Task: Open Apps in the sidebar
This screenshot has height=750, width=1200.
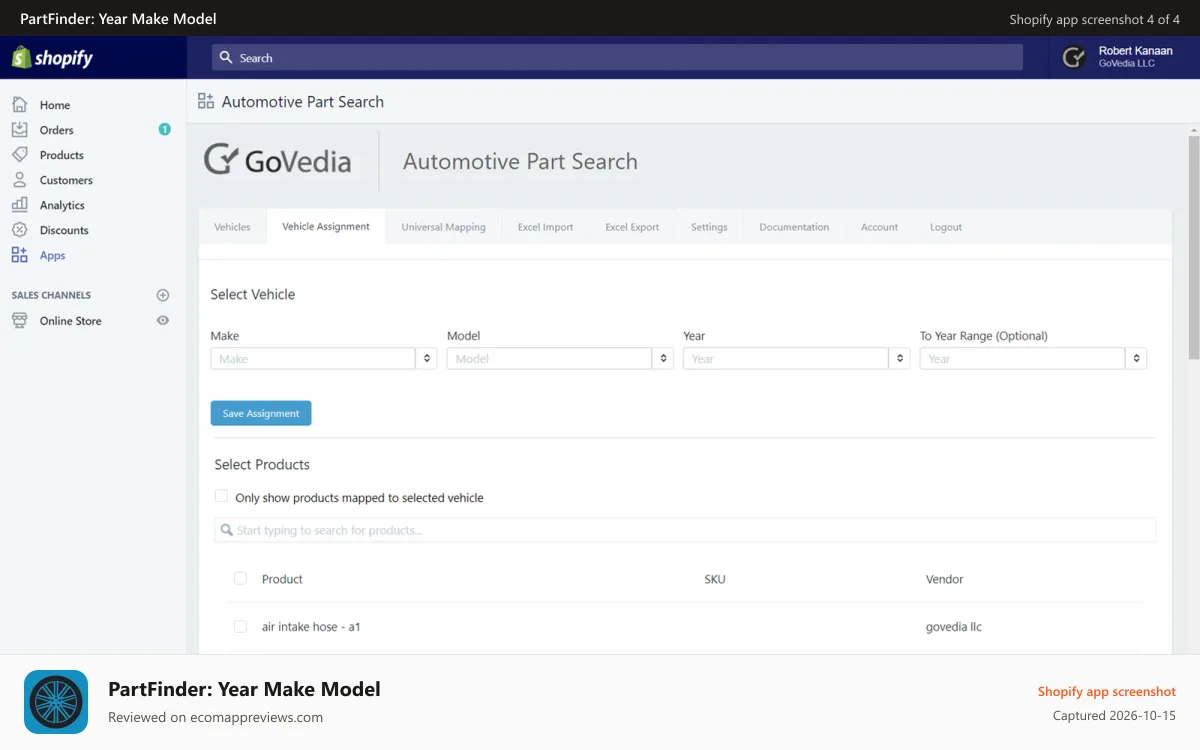Action: coord(53,255)
